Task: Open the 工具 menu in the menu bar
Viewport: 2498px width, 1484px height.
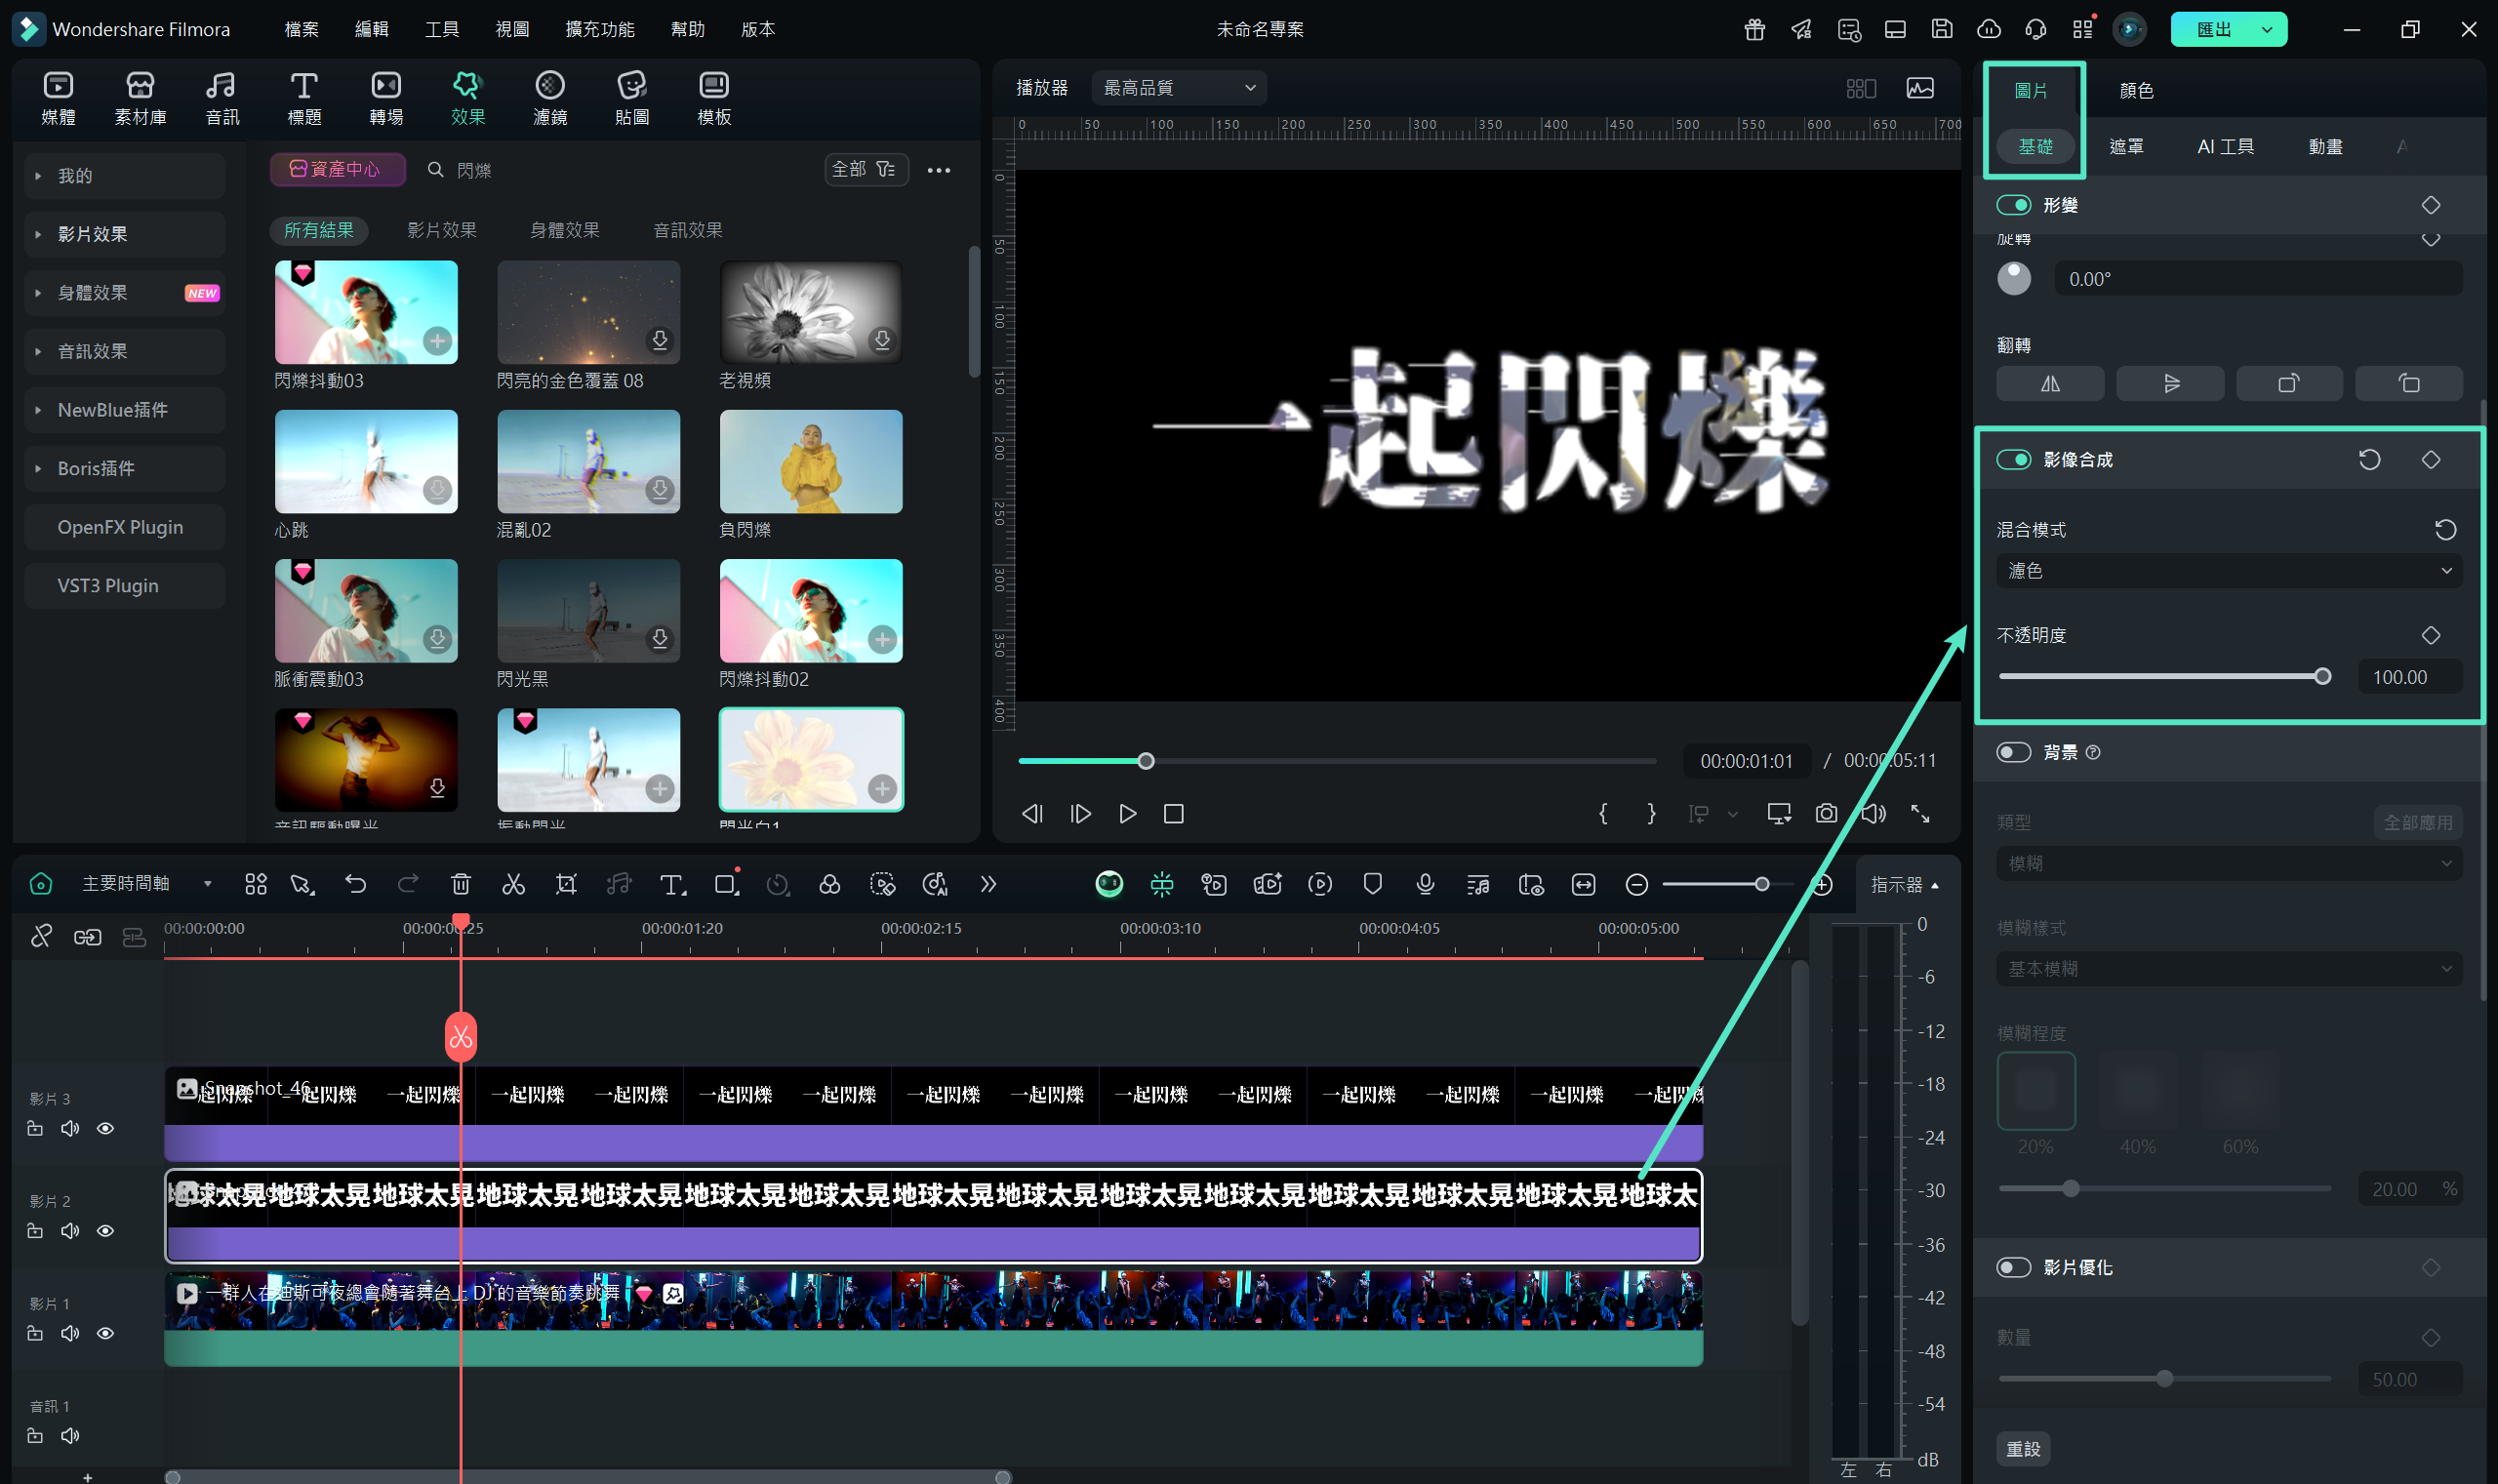Action: point(441,29)
